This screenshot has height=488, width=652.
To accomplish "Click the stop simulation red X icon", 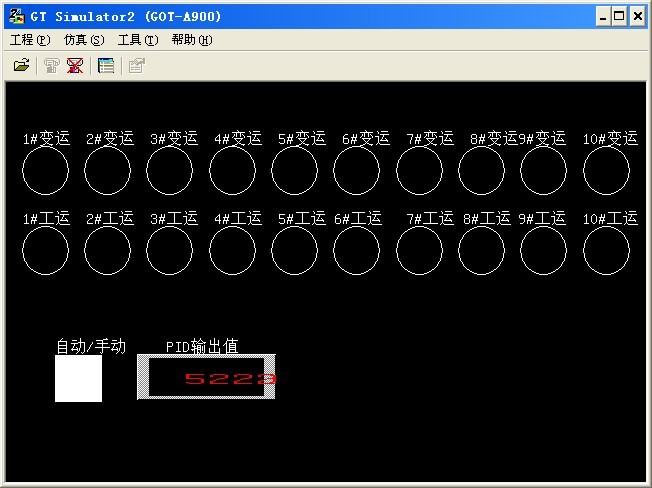I will coord(75,66).
